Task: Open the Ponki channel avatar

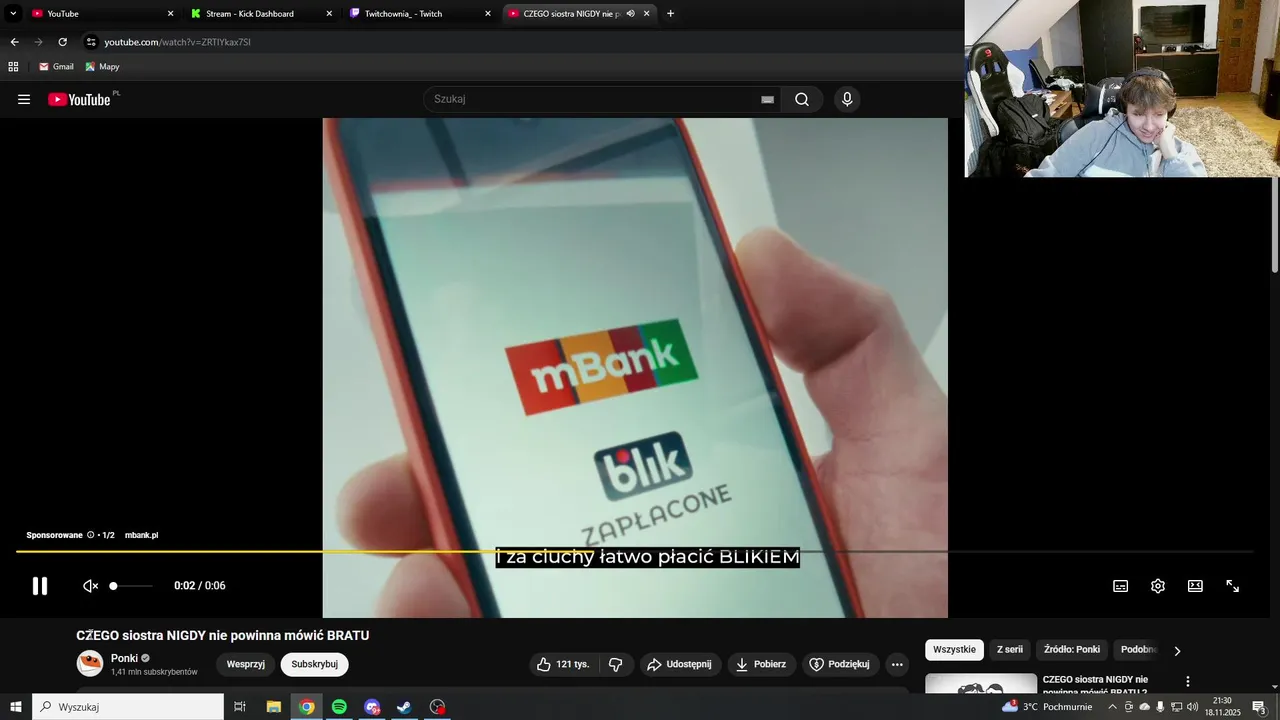Action: click(x=90, y=663)
